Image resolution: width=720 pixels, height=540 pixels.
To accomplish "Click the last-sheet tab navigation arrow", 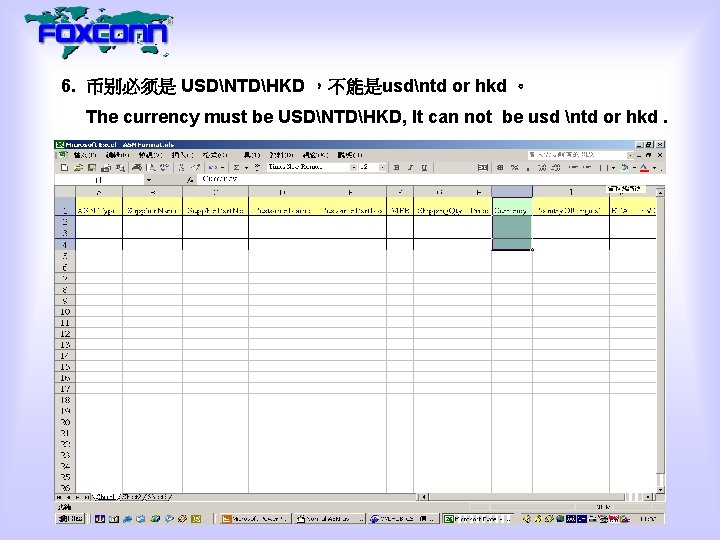I will coord(86,497).
